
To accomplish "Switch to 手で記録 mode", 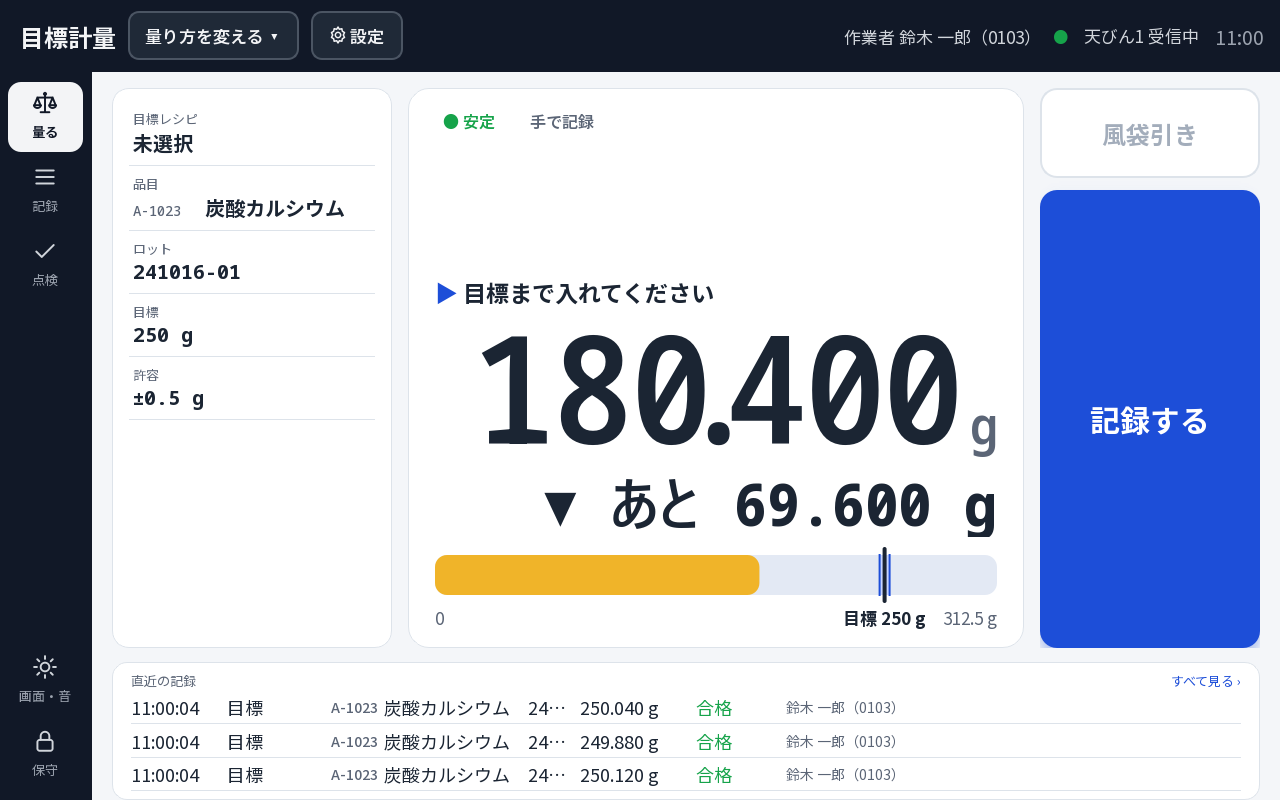I will pos(562,122).
